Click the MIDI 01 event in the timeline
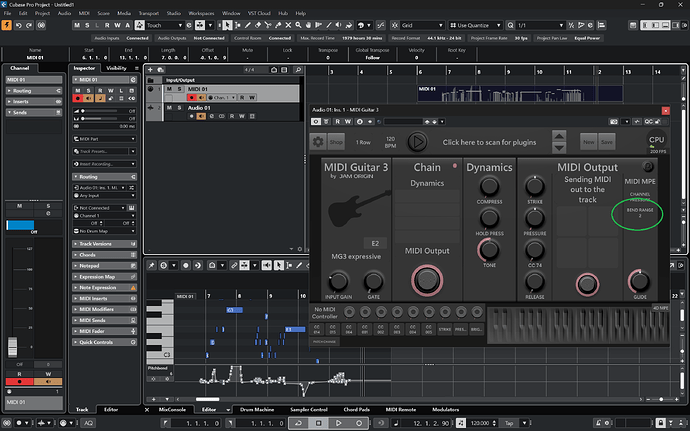The width and height of the screenshot is (690, 431). 520,94
